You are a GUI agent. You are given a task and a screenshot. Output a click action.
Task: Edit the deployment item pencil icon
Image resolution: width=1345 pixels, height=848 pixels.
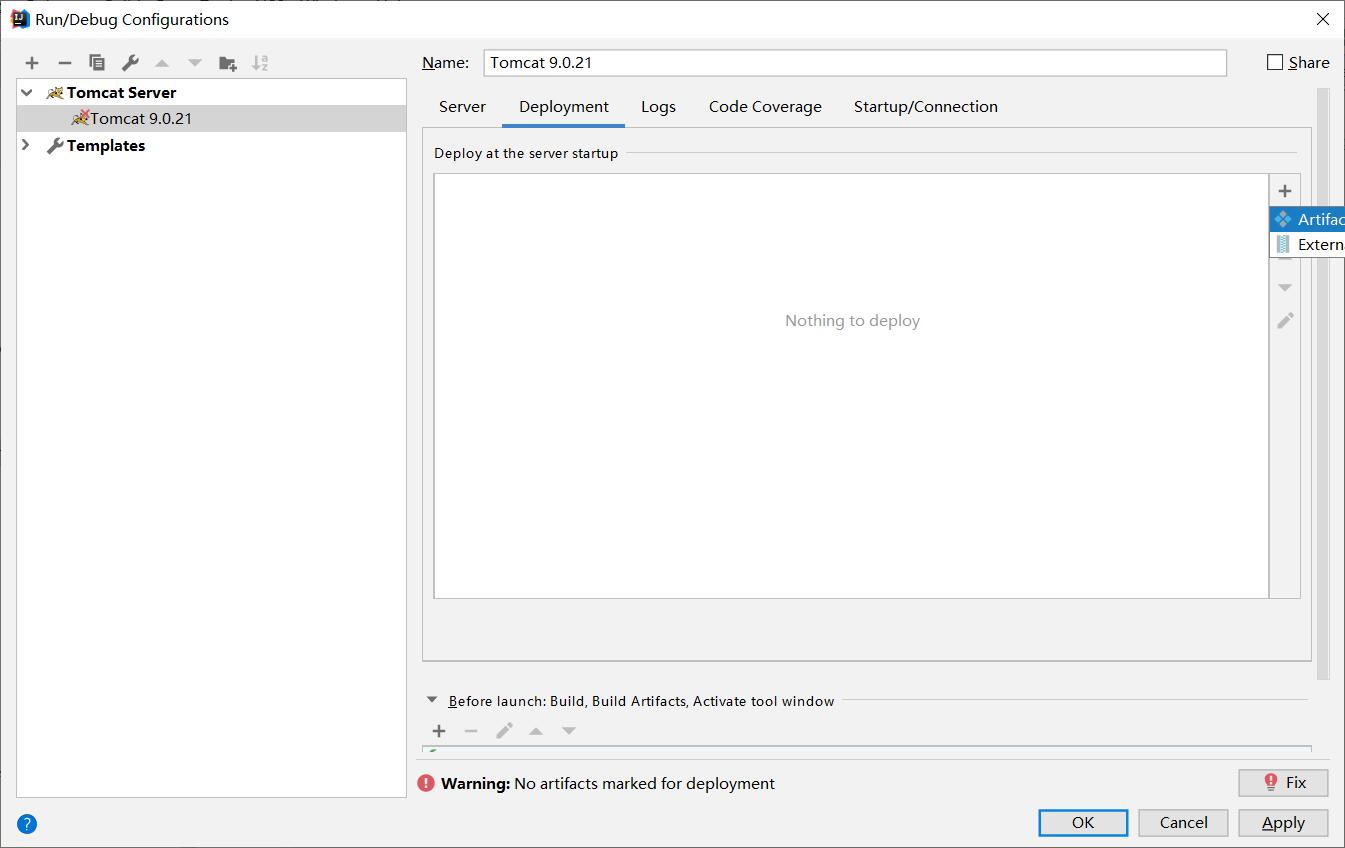[x=1285, y=320]
